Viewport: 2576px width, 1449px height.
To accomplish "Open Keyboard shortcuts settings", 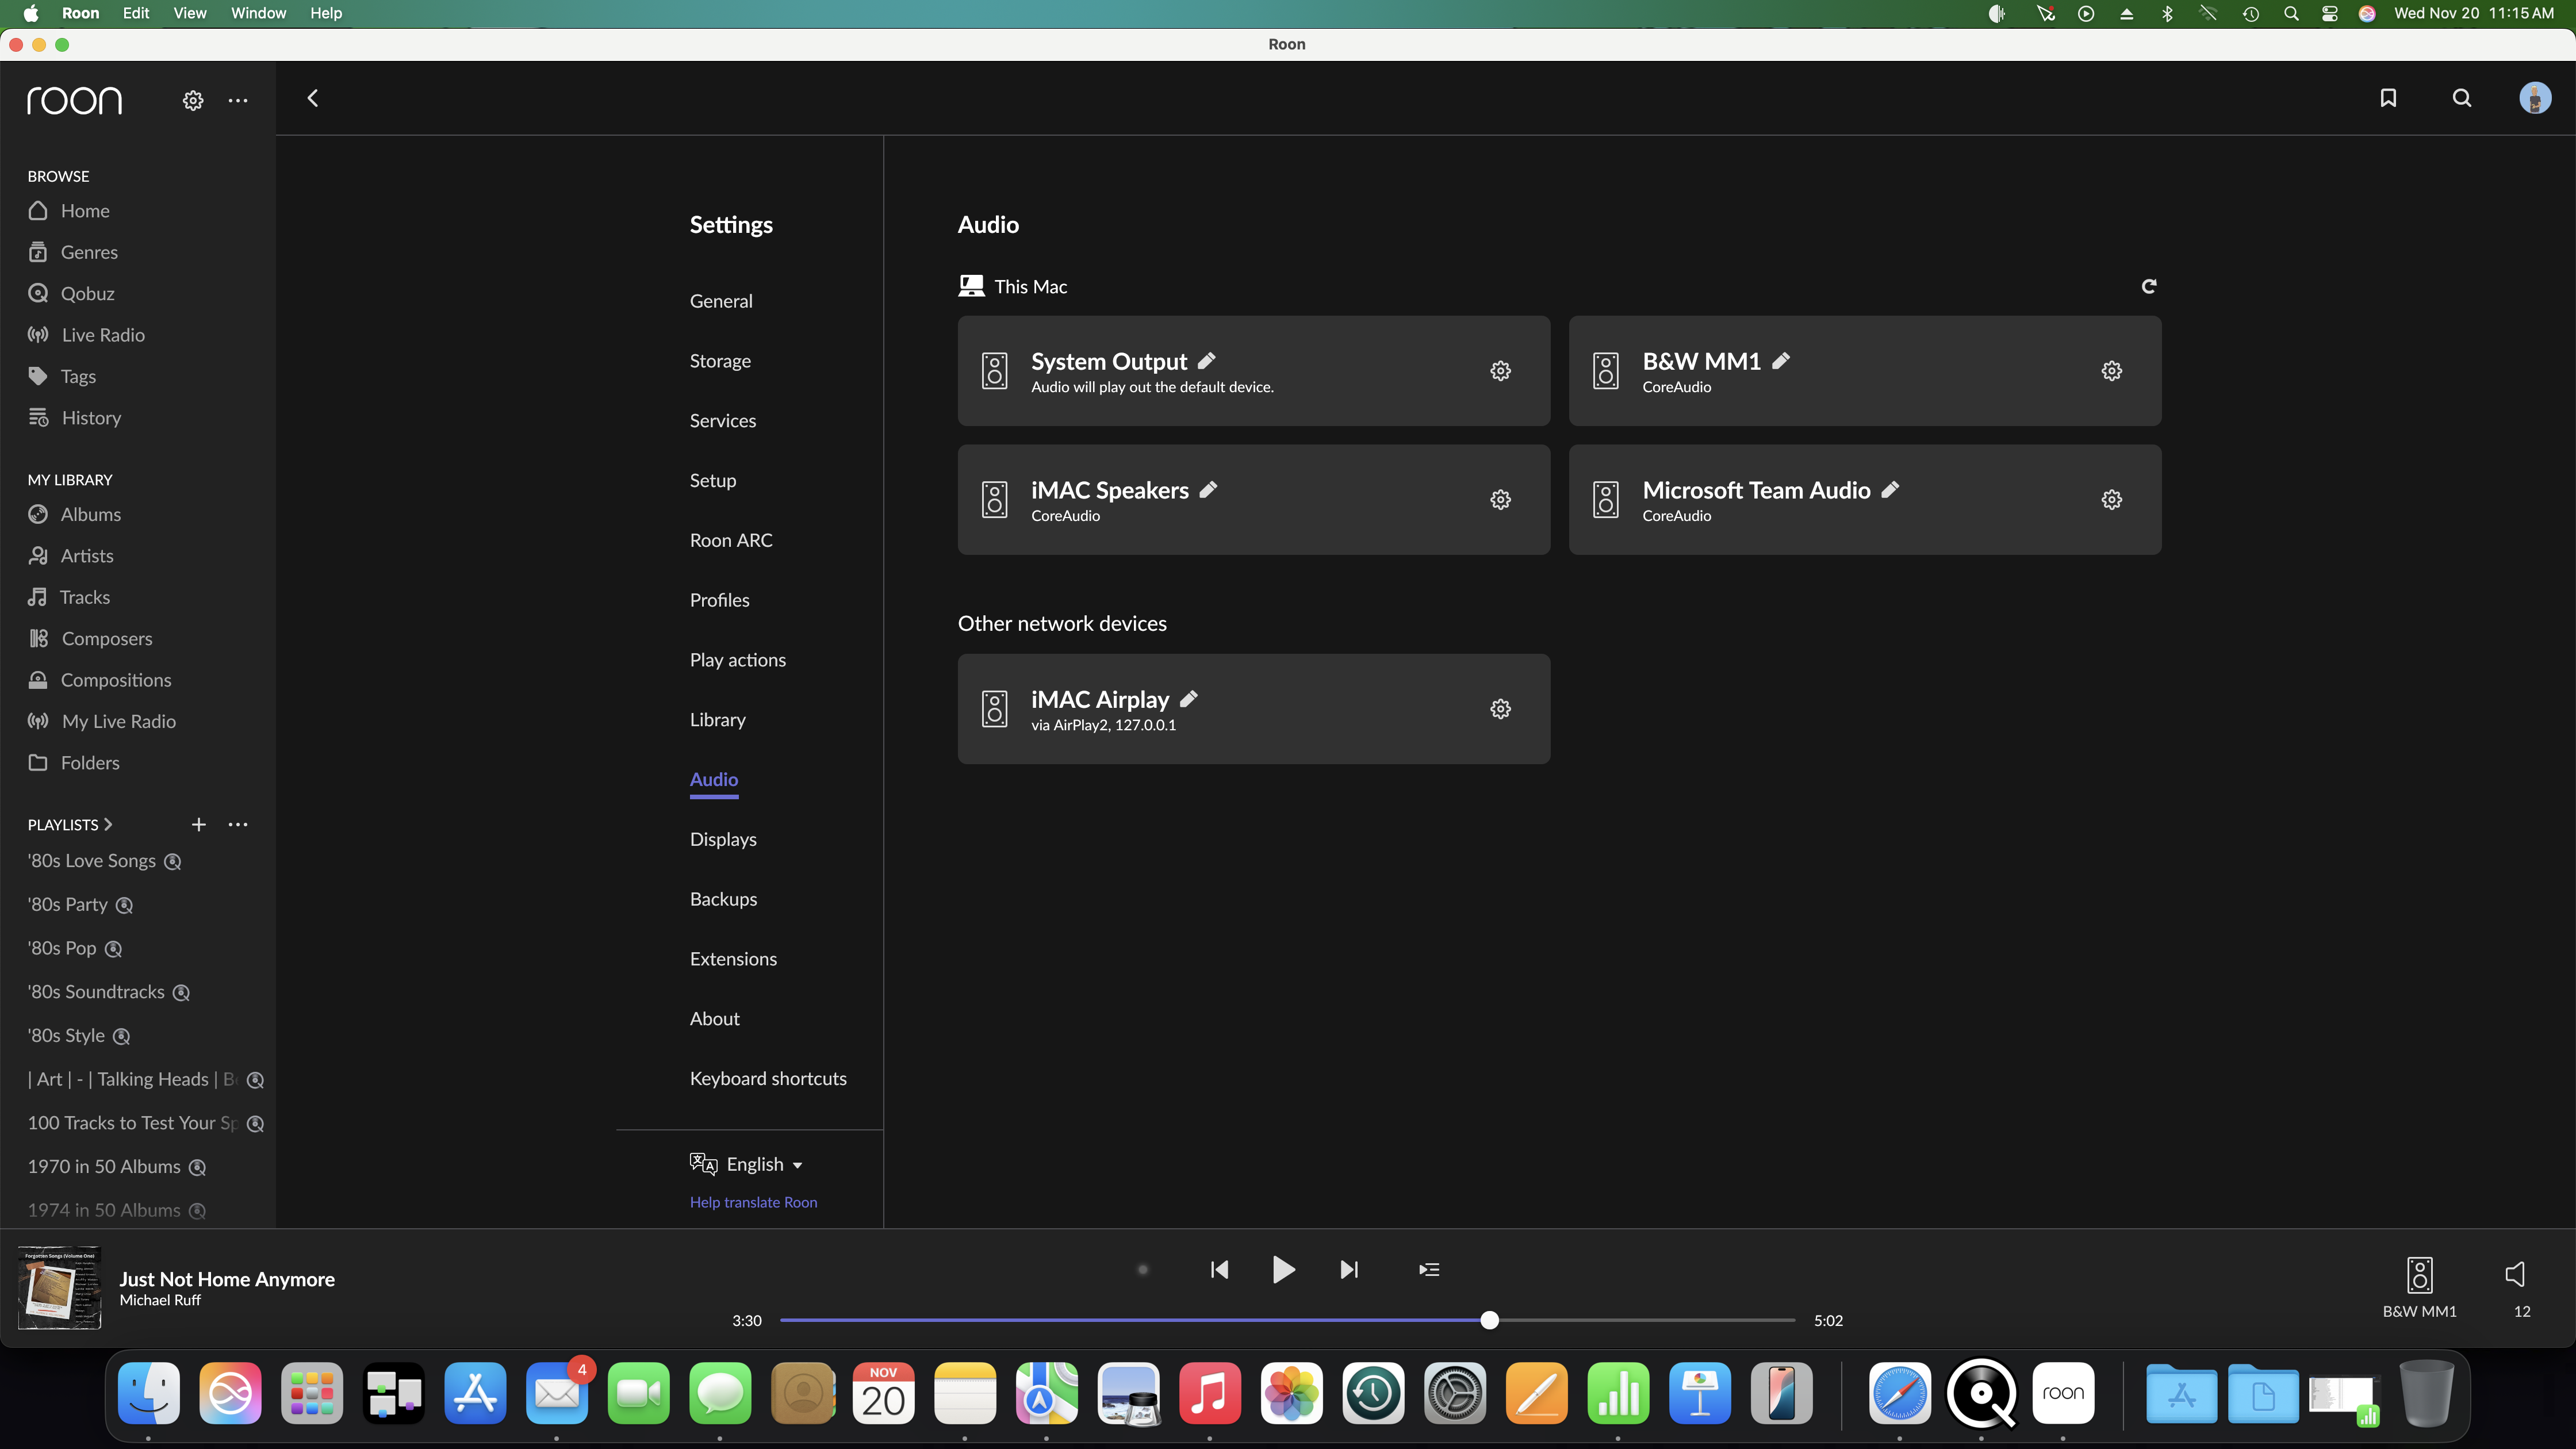I will click(x=768, y=1078).
